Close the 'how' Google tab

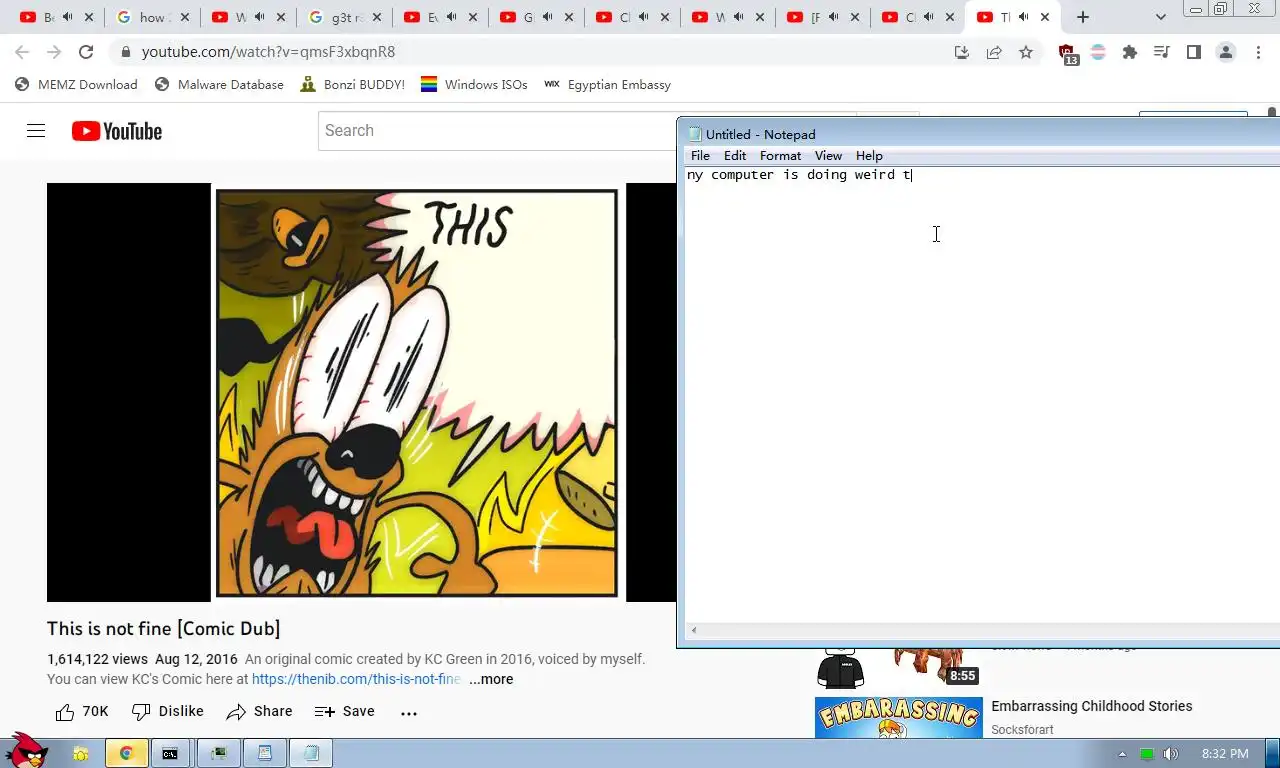point(185,17)
